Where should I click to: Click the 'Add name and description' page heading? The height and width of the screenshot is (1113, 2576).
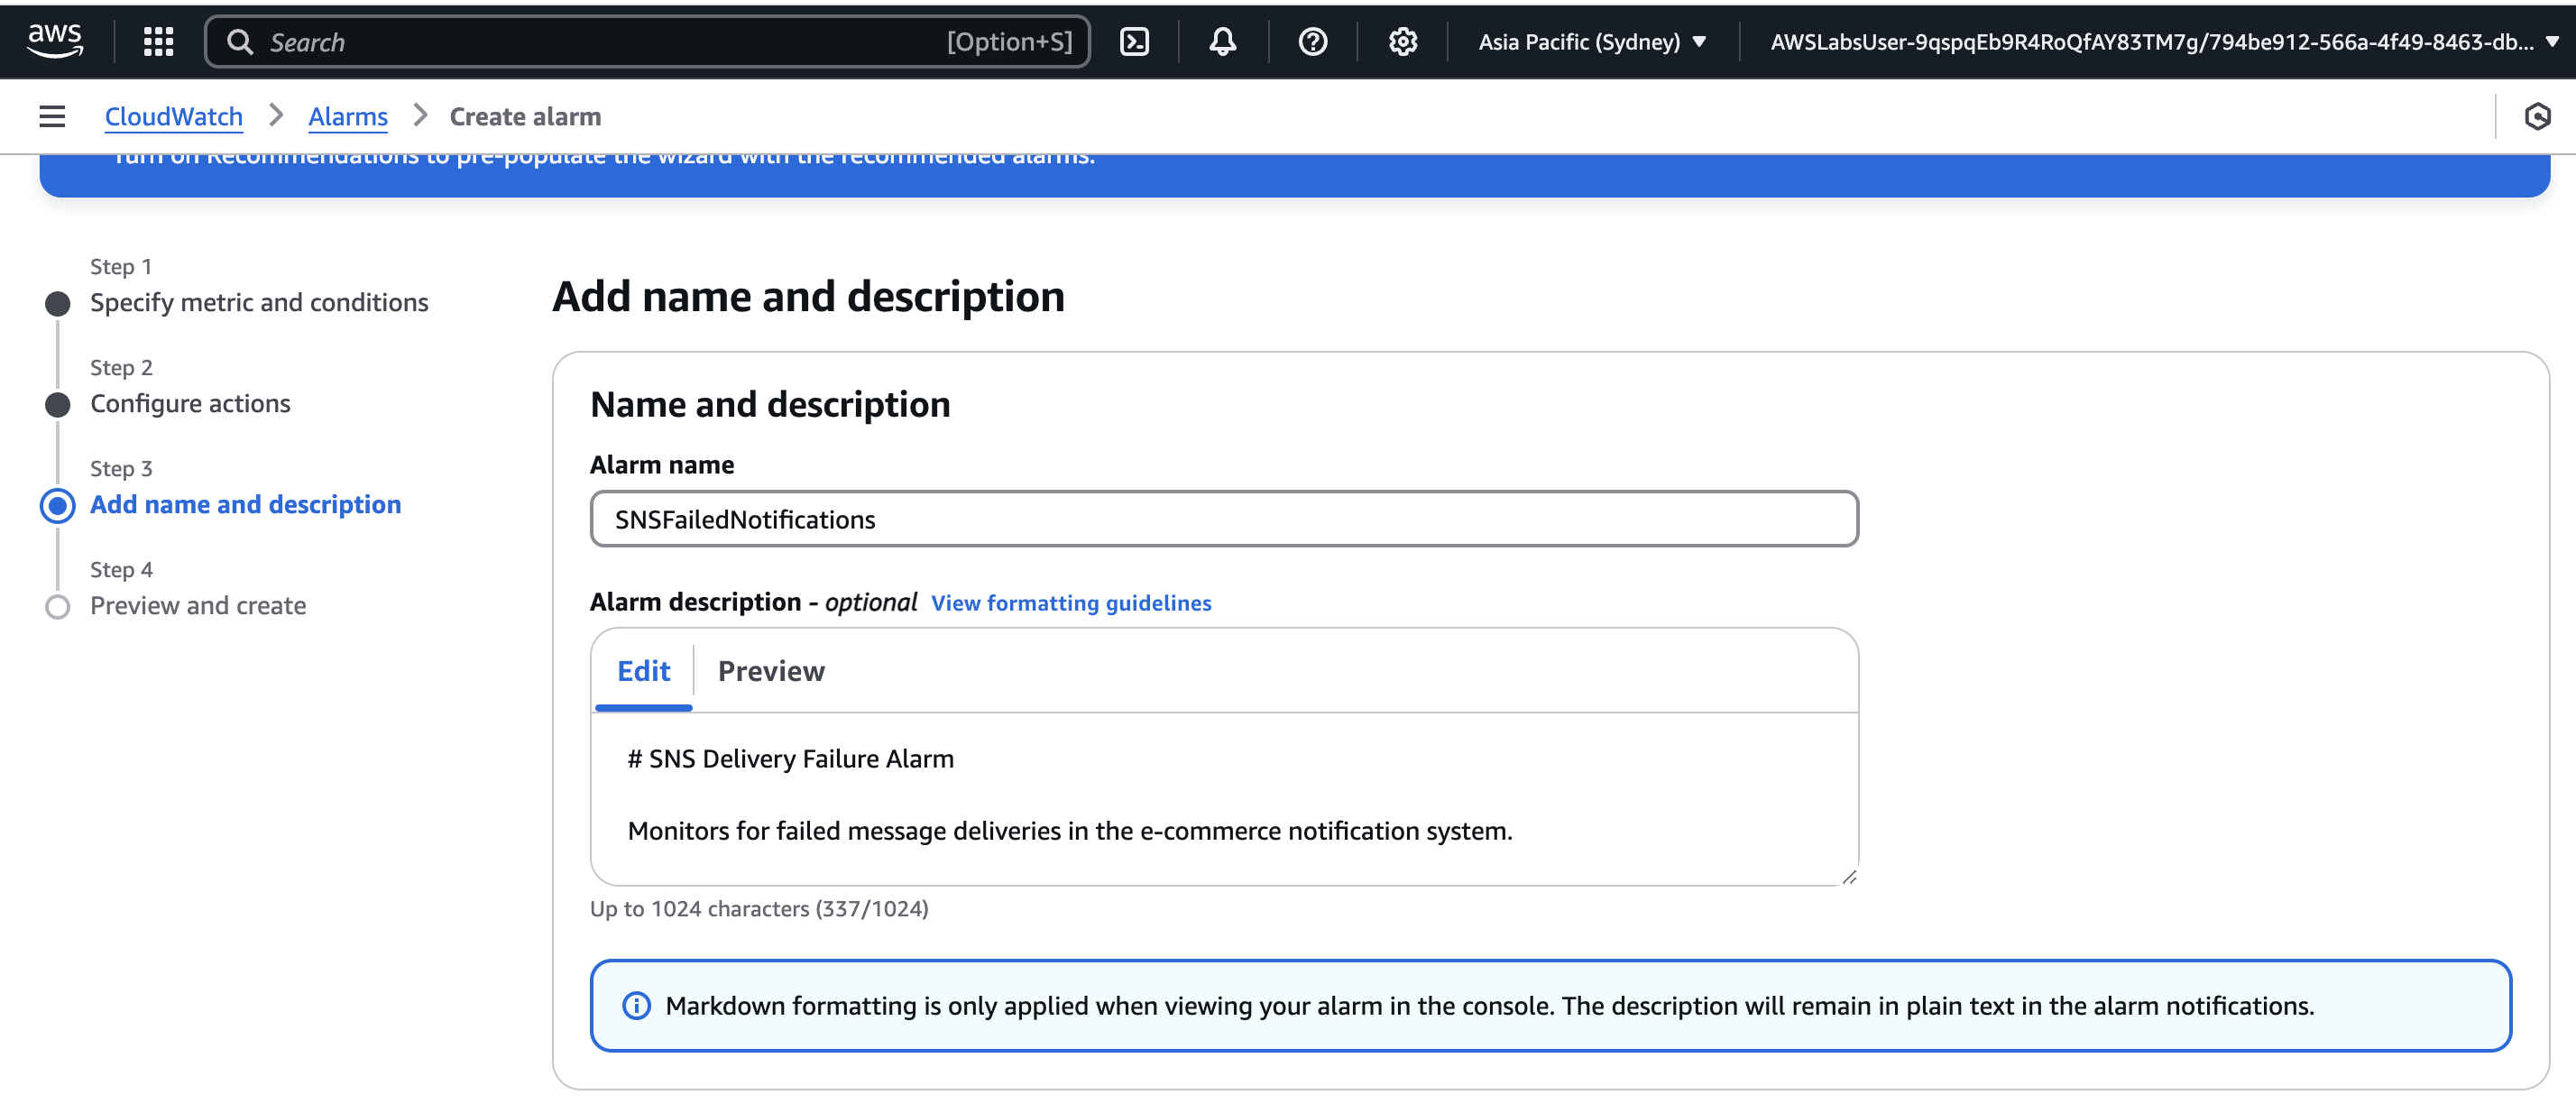coord(808,296)
